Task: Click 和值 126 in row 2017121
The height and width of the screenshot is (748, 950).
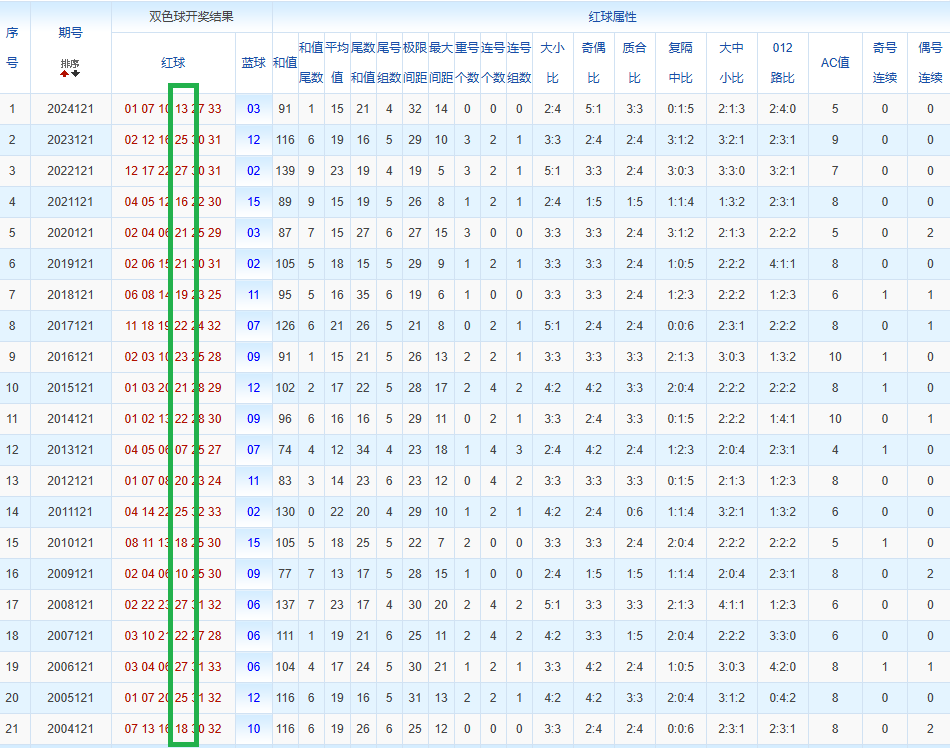Action: point(285,326)
